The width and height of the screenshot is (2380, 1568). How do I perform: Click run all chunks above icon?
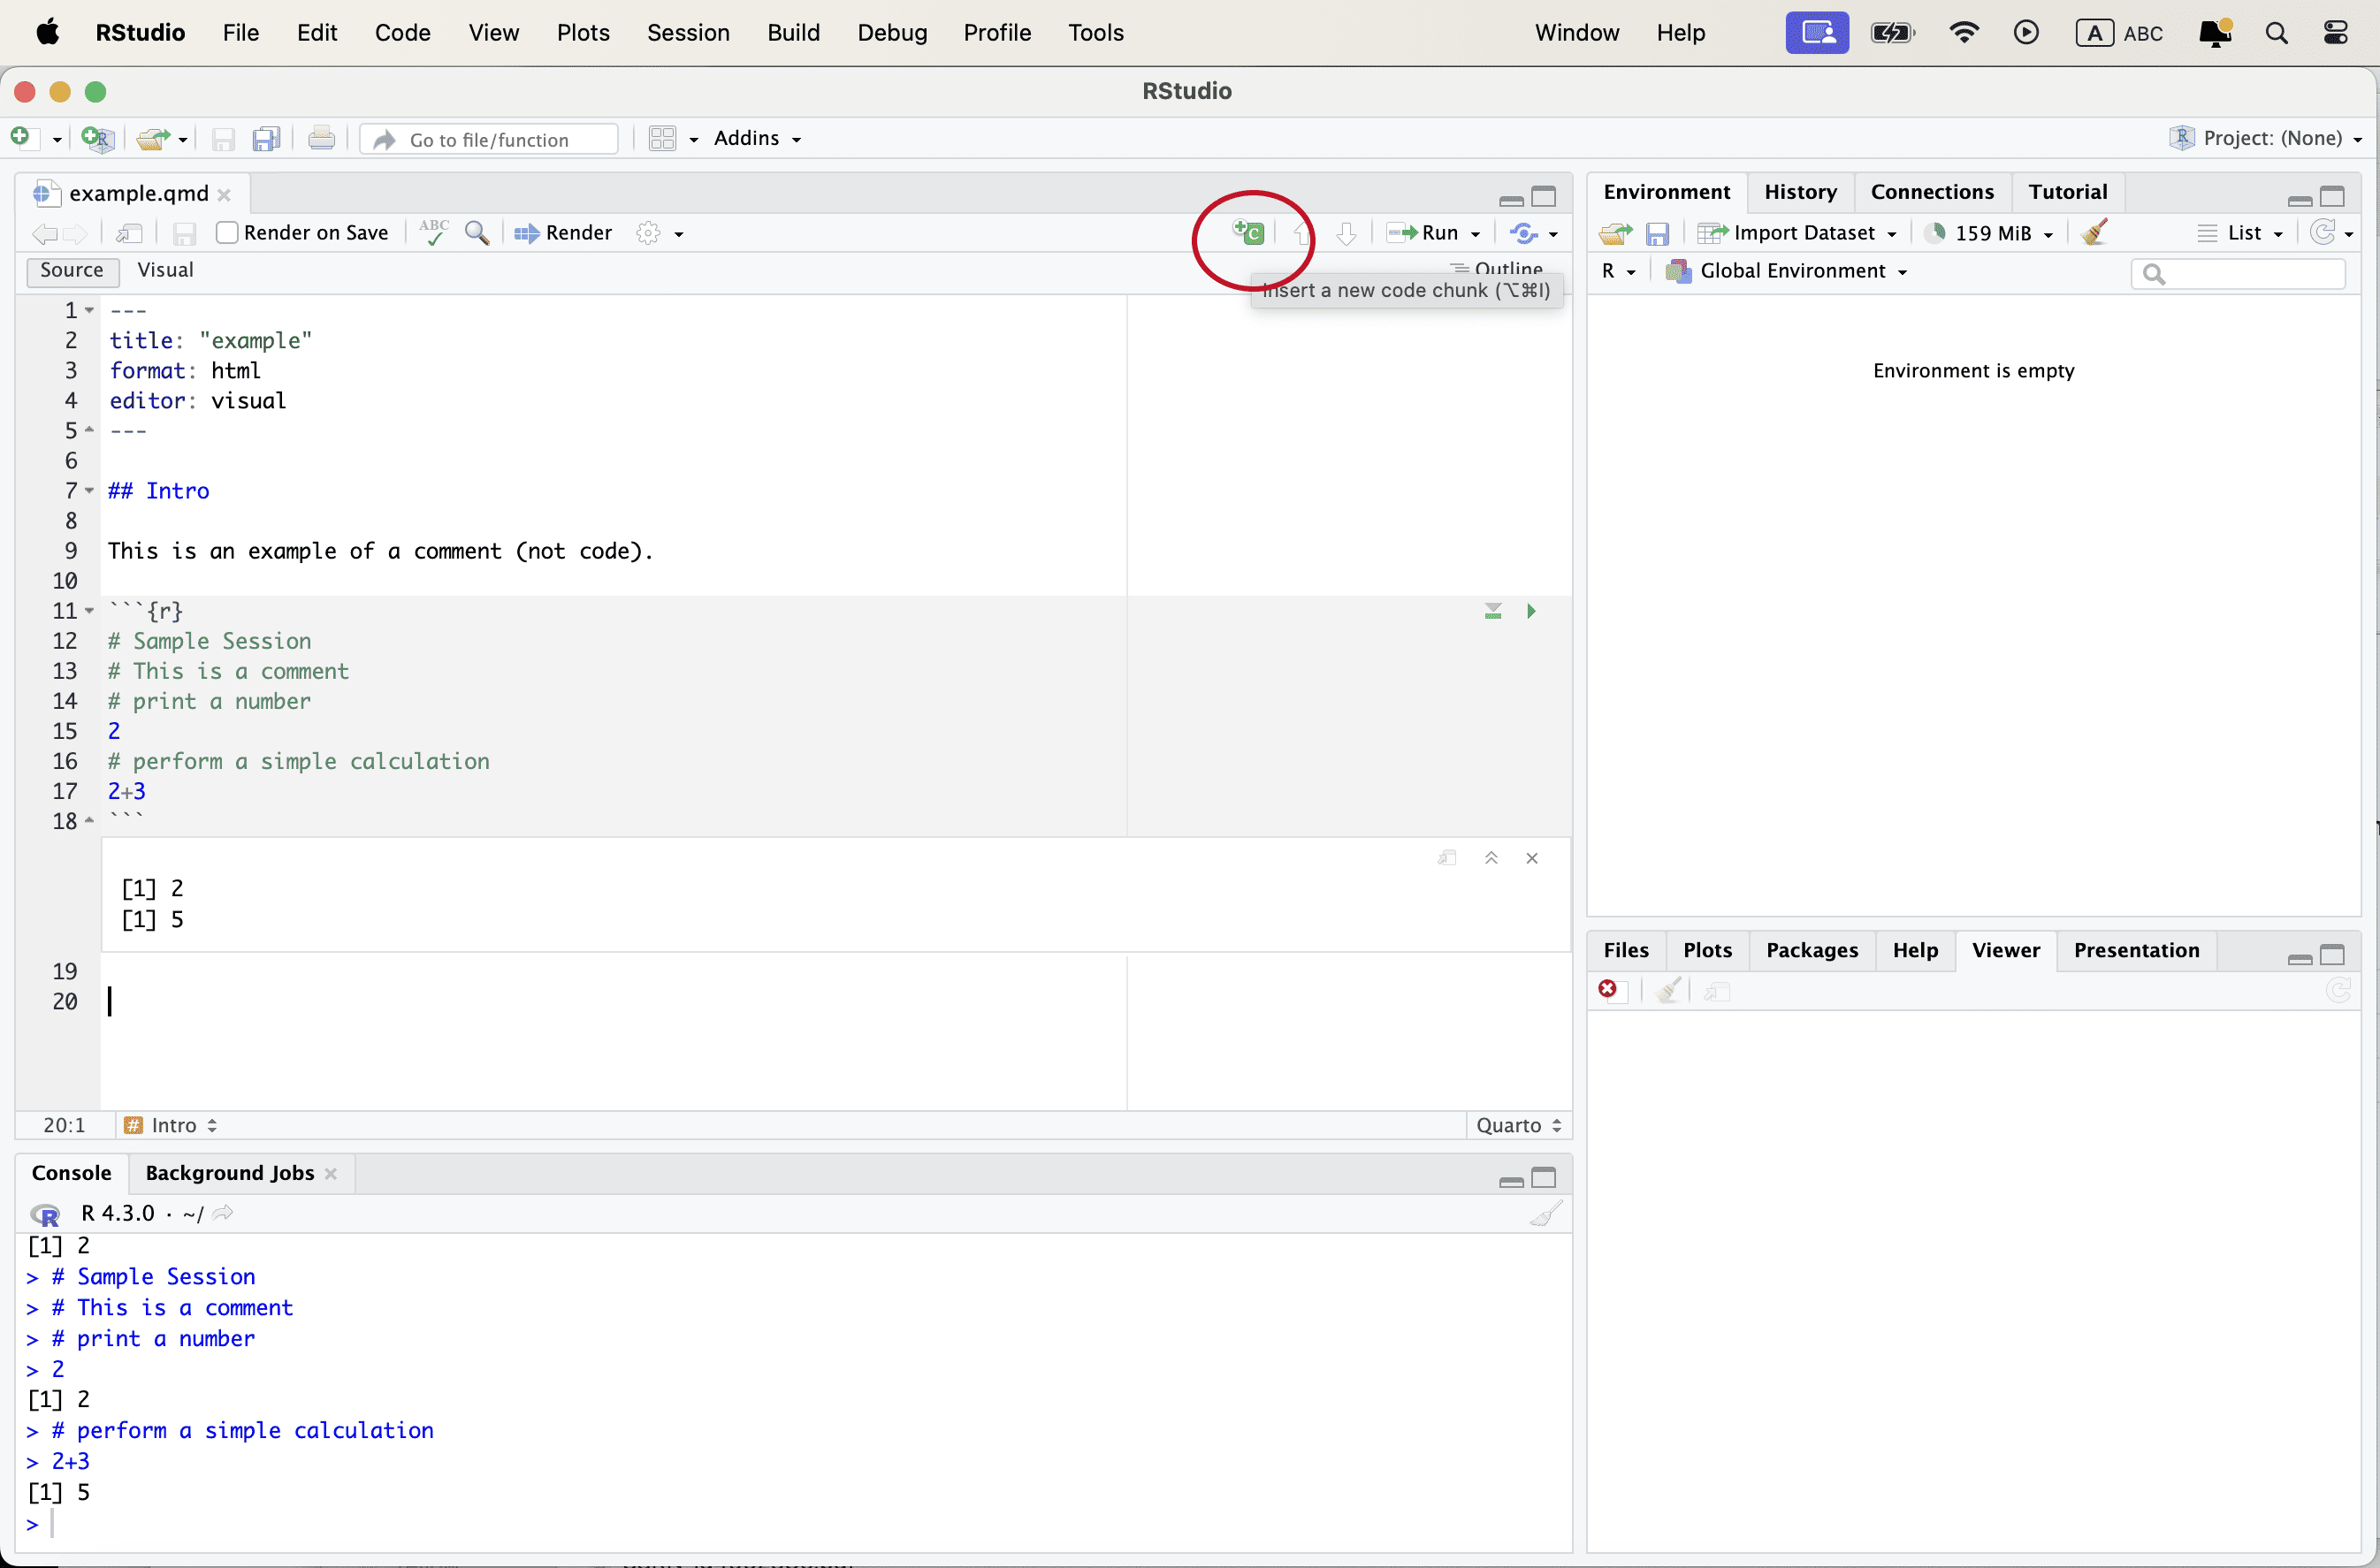[x=1492, y=611]
